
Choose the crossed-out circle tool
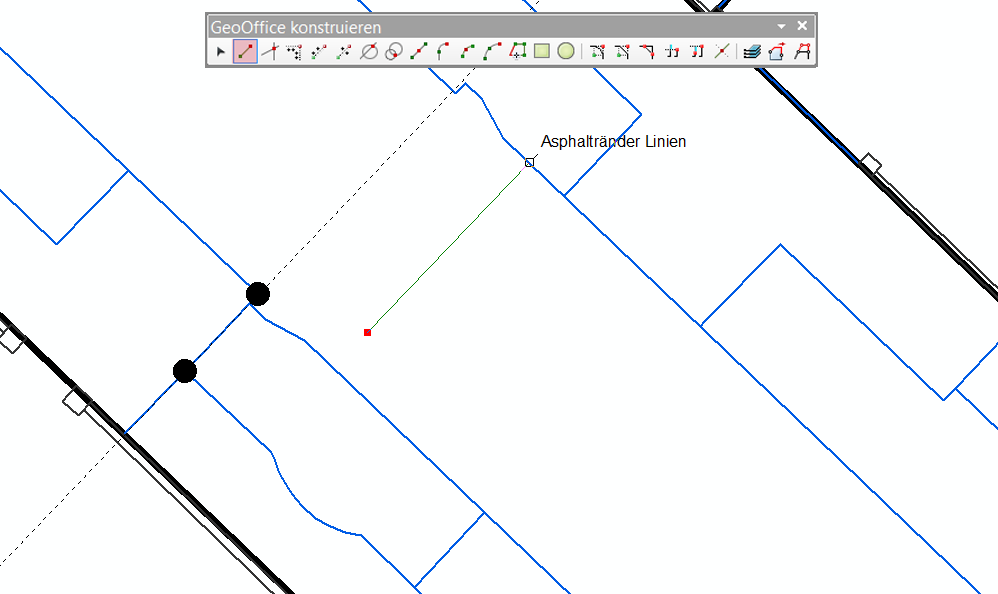[x=369, y=52]
